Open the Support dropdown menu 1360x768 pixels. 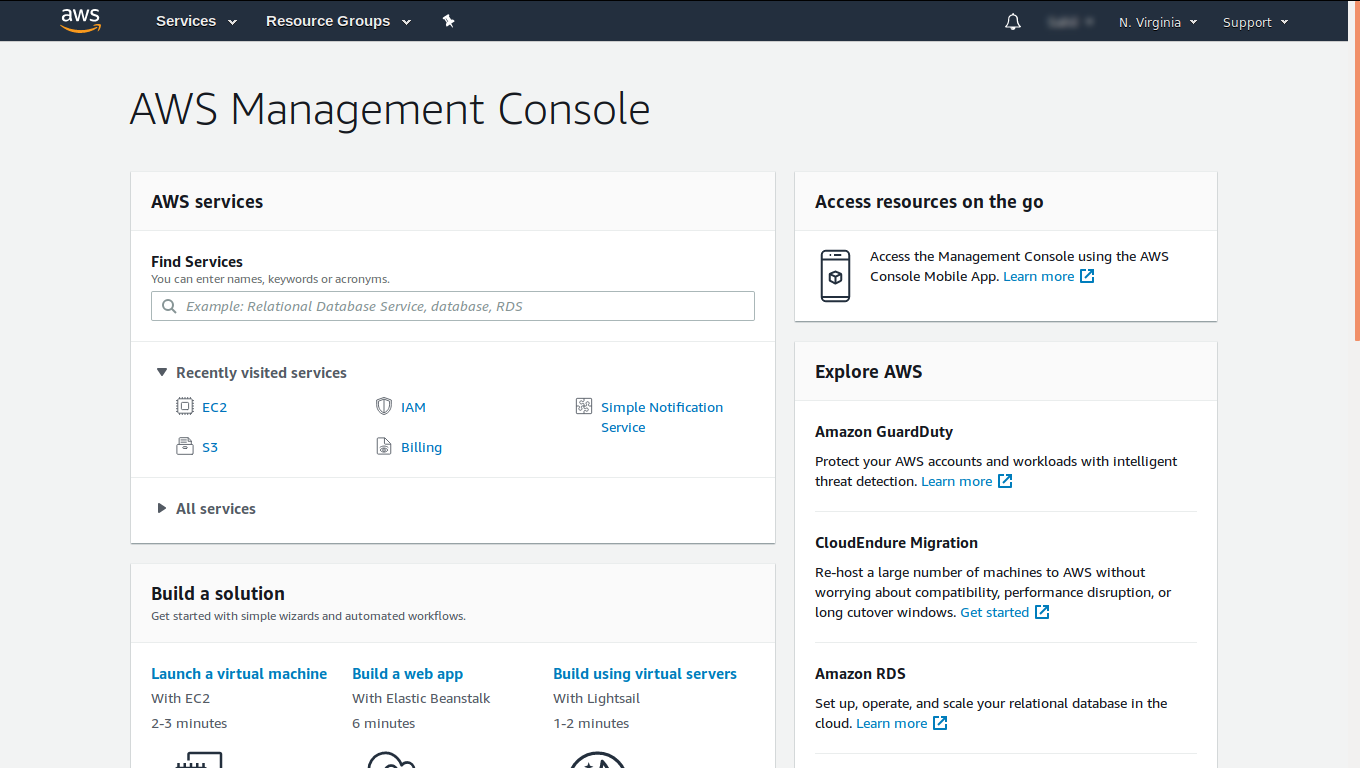click(1255, 22)
